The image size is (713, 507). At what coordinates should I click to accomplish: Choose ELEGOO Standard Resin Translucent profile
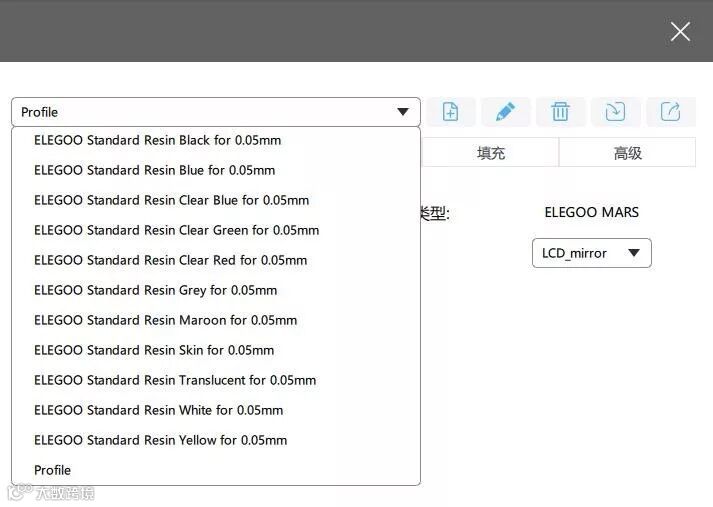[x=216, y=380]
